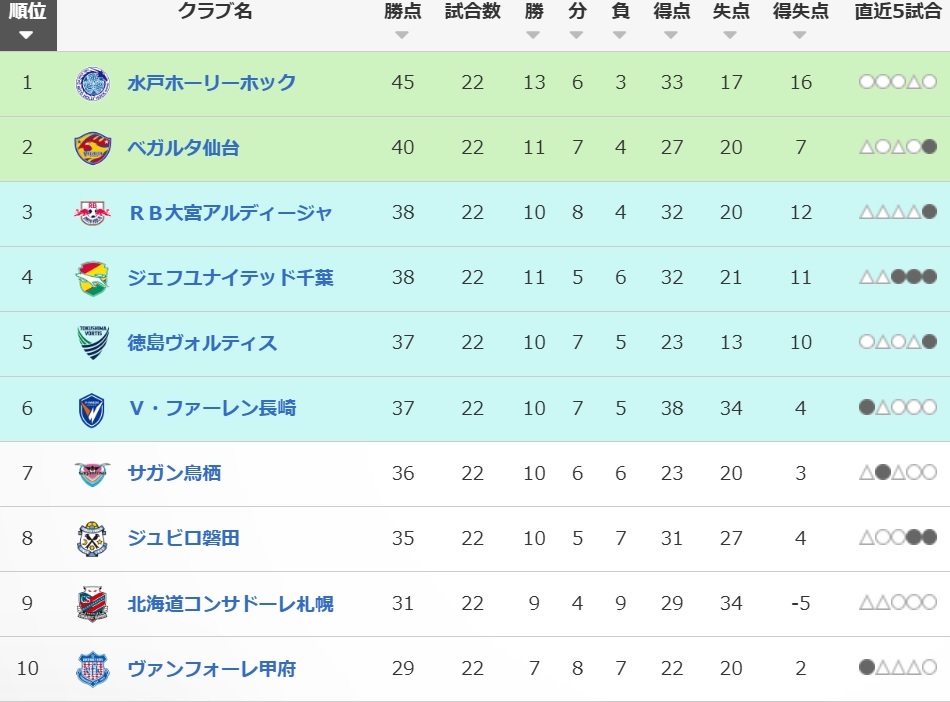Click the Hokkaido Consadole Sapporo crest

pos(92,603)
